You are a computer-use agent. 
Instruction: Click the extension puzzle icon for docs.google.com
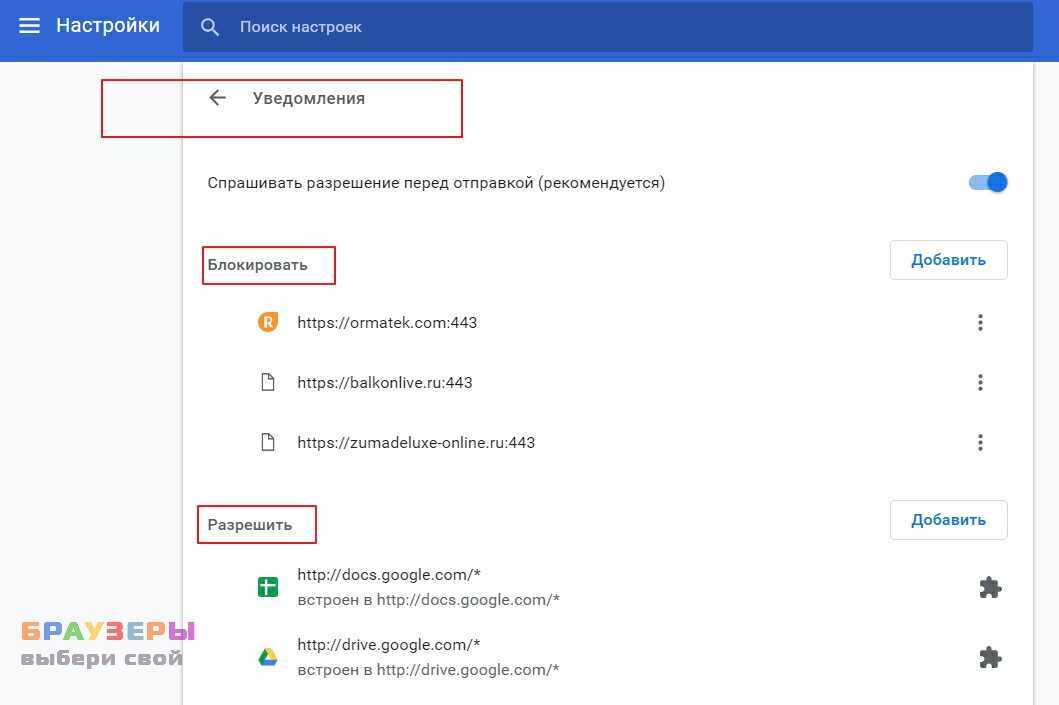pos(989,588)
